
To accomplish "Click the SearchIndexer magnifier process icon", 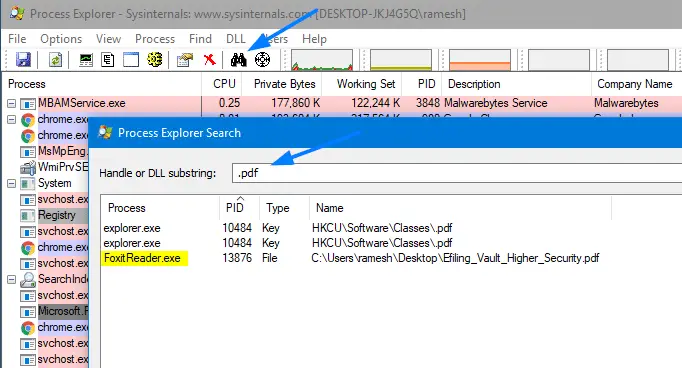I will (x=28, y=280).
